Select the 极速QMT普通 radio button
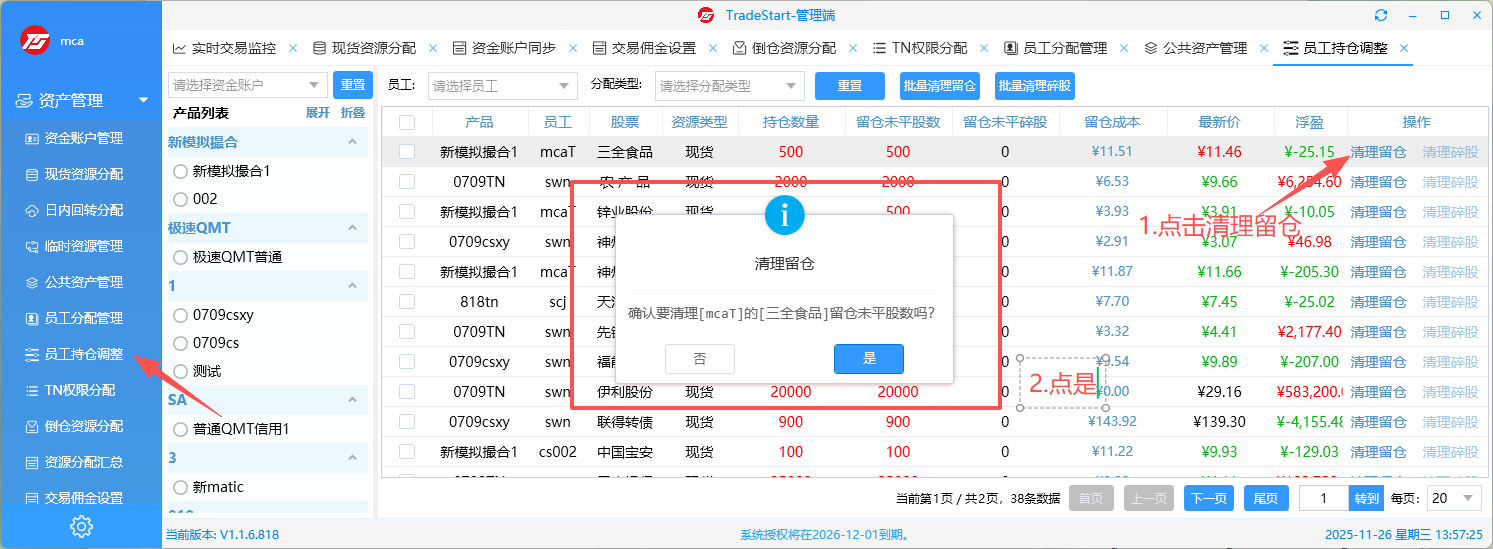The height and width of the screenshot is (549, 1493). point(181,257)
